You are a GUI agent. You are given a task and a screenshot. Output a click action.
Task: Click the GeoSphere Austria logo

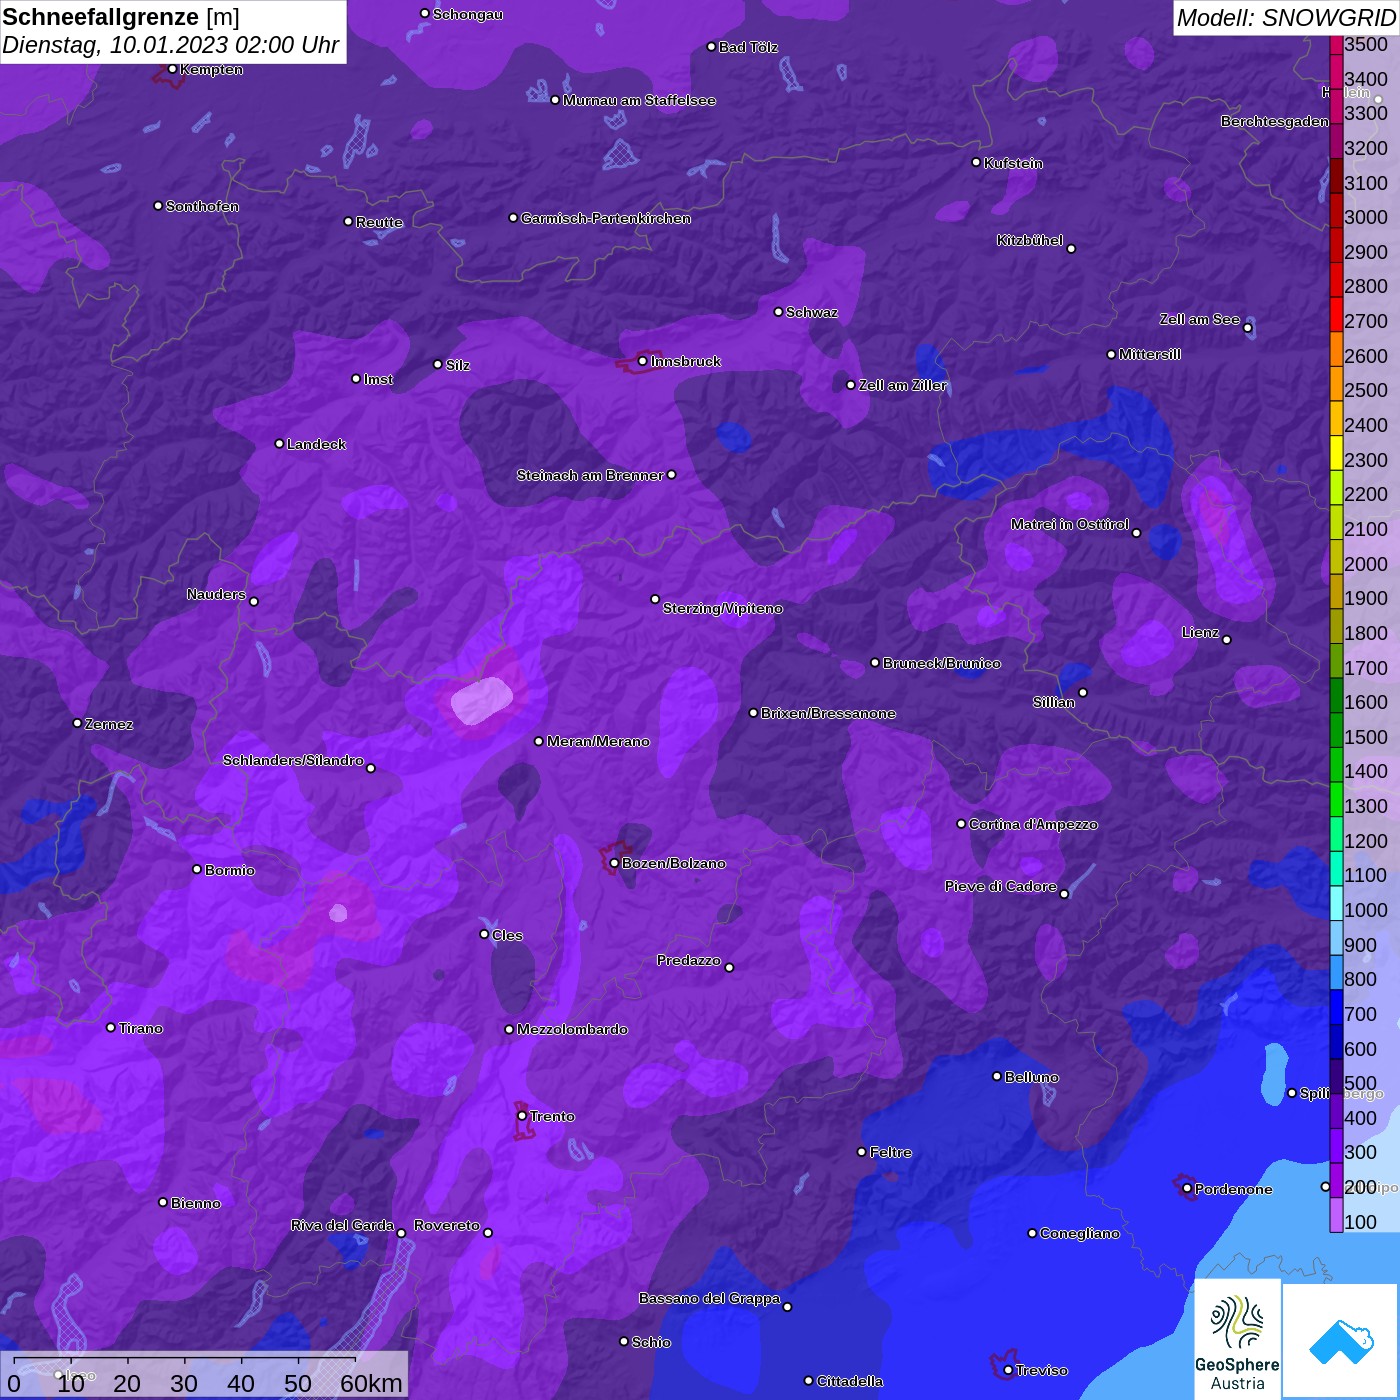(x=1237, y=1338)
